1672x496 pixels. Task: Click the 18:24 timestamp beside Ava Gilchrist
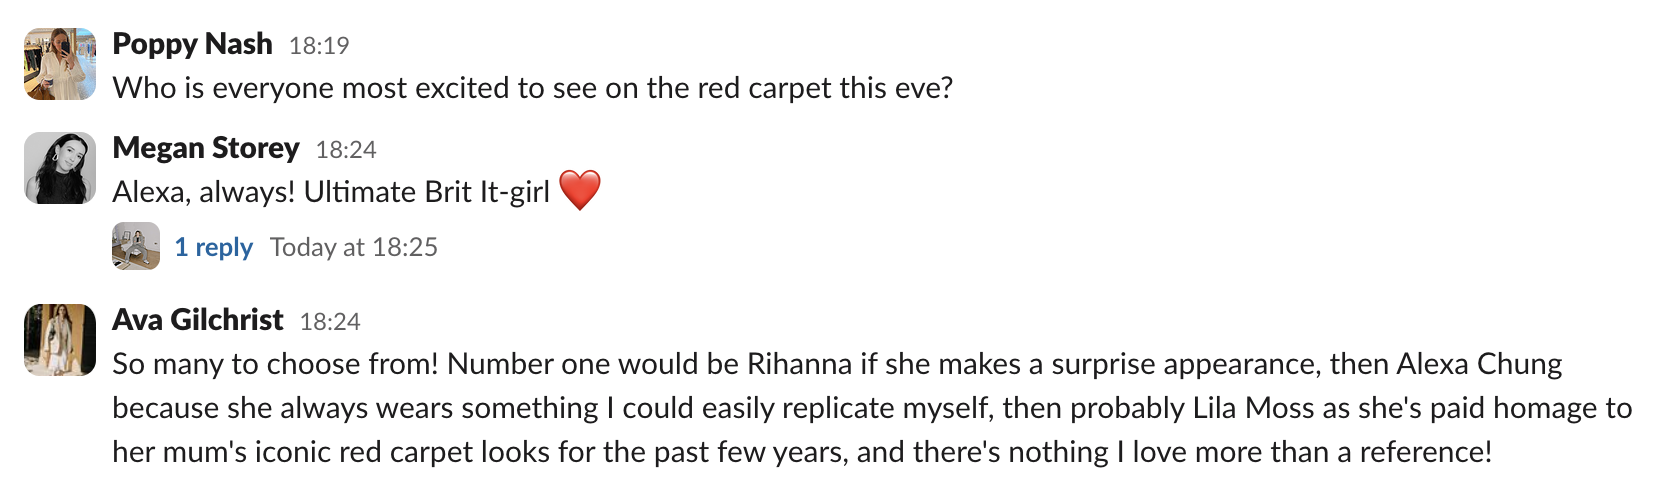329,322
